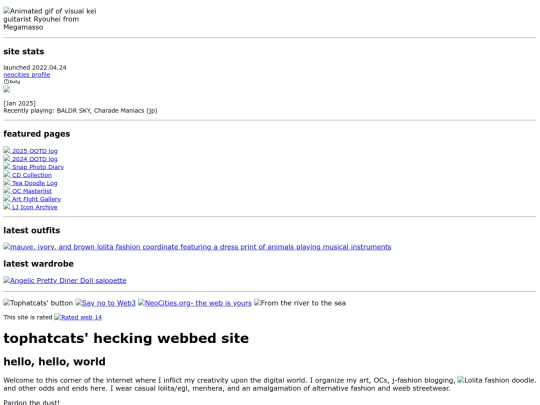This screenshot has width=540, height=405.
Task: Click the tophatcats' hecking webbed site title
Action: click(x=126, y=338)
